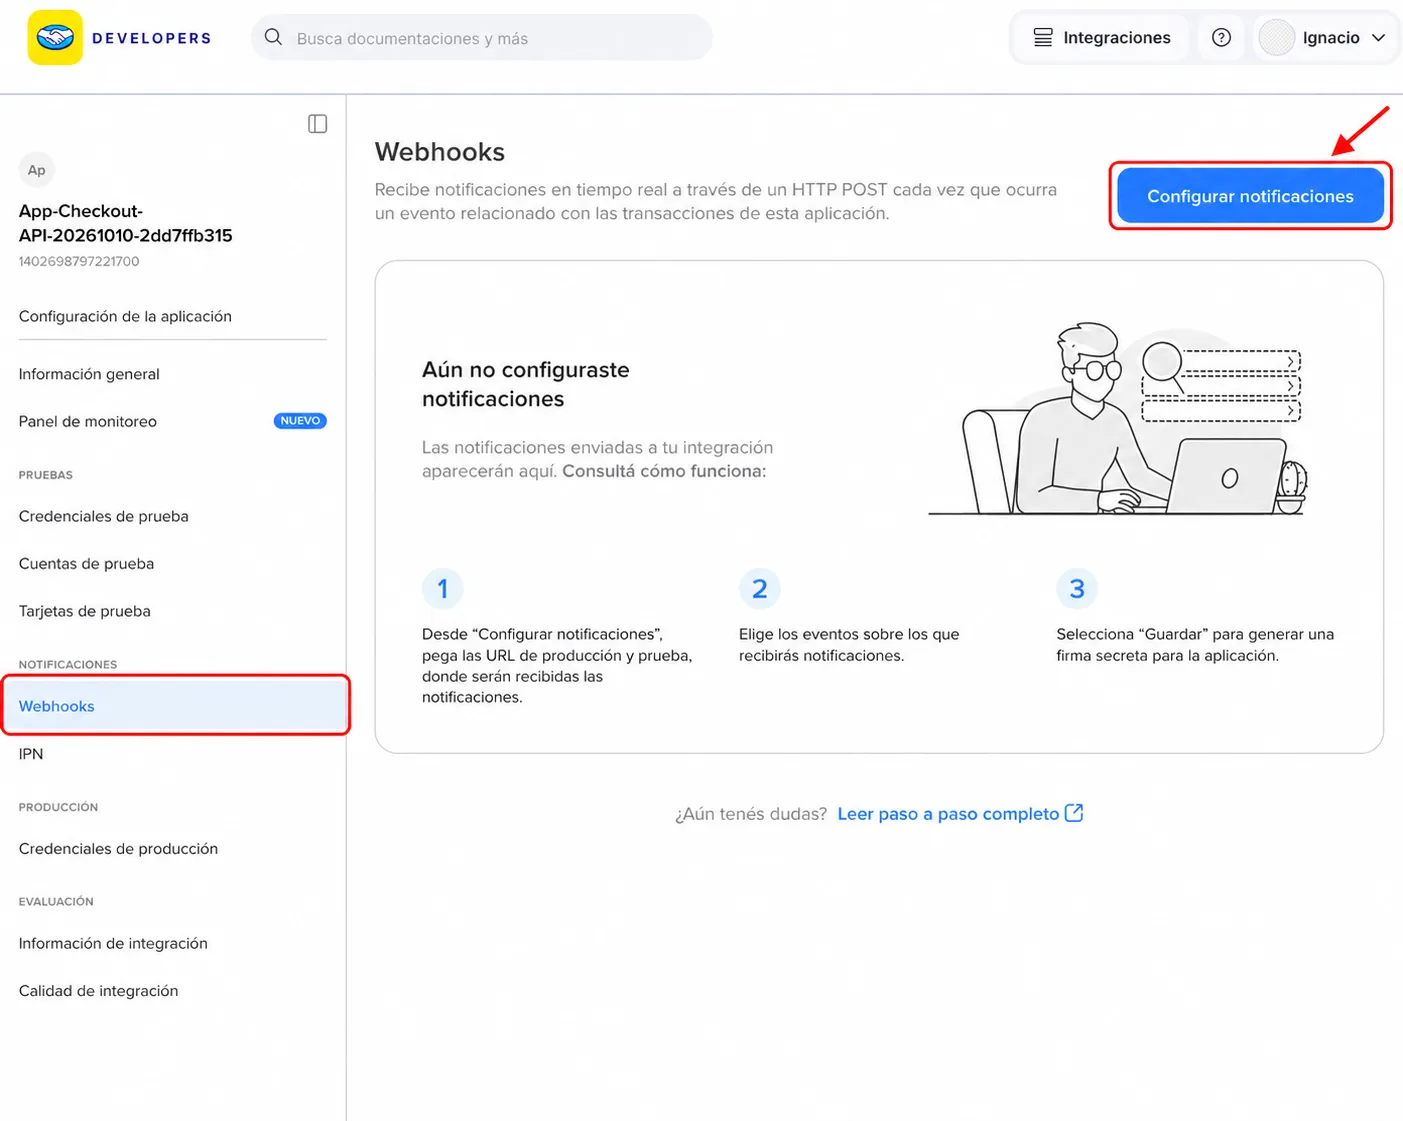Select Calidad de integración
Image resolution: width=1403 pixels, height=1121 pixels.
tap(99, 990)
